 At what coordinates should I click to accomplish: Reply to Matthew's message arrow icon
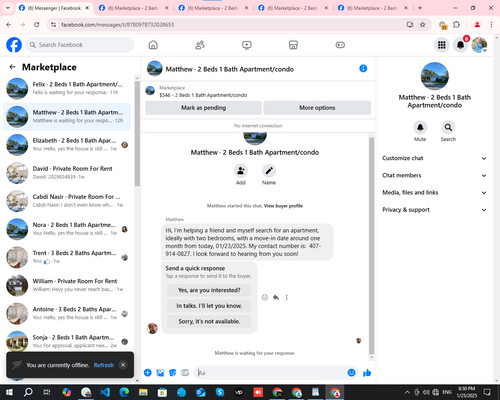276,297
